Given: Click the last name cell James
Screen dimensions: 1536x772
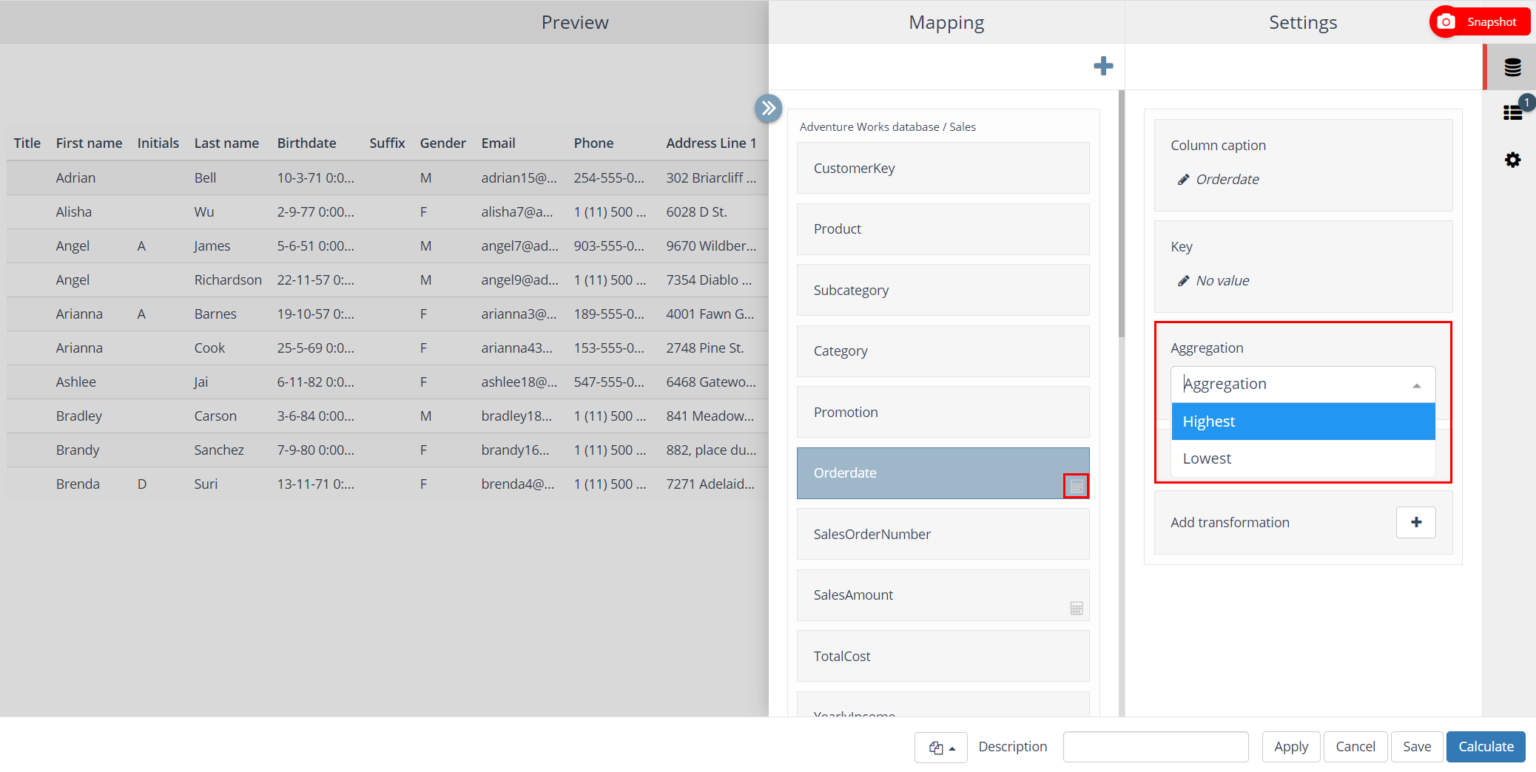Looking at the screenshot, I should tap(212, 246).
